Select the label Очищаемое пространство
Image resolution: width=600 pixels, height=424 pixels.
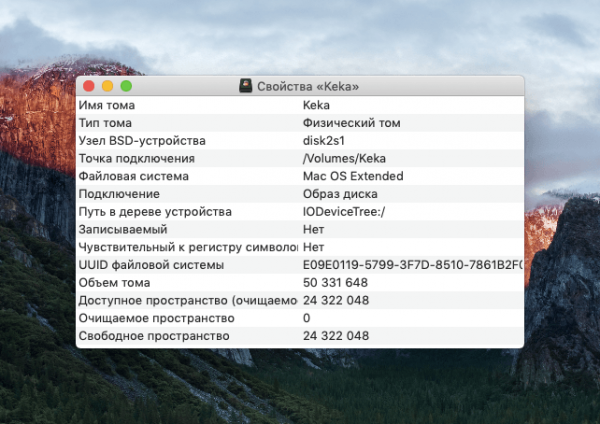coord(157,318)
